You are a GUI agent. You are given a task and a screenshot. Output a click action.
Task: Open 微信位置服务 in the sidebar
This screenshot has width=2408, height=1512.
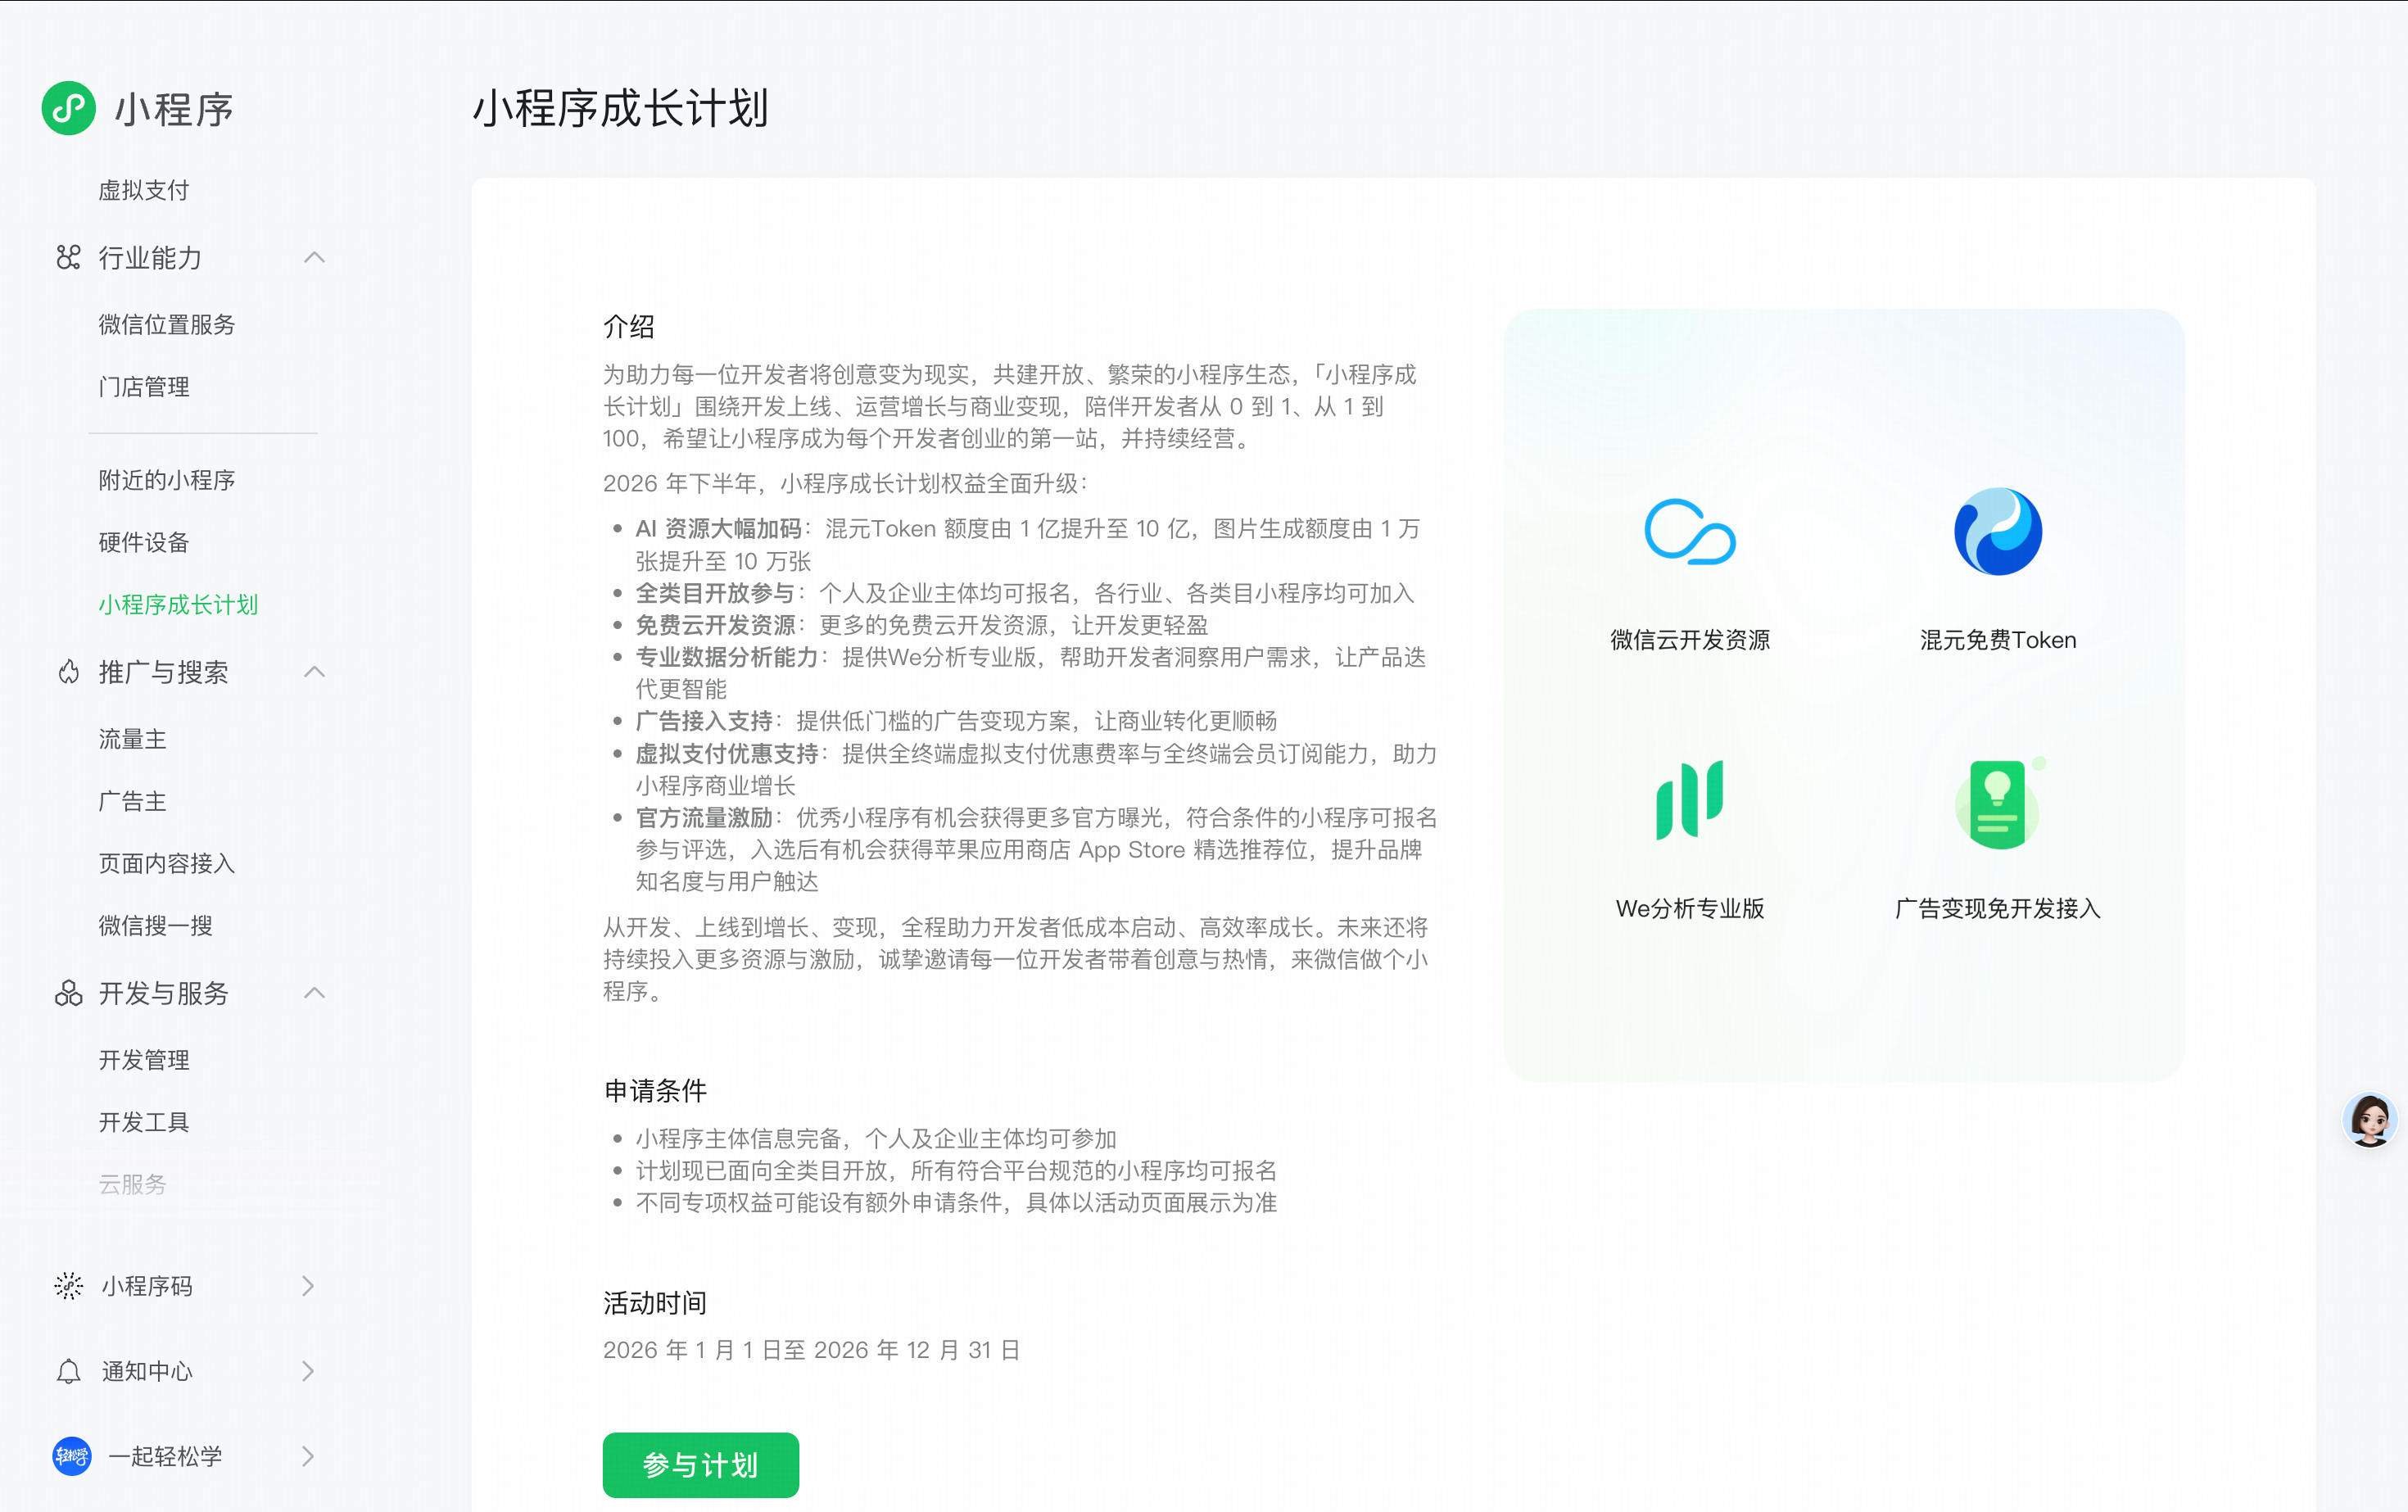click(167, 325)
